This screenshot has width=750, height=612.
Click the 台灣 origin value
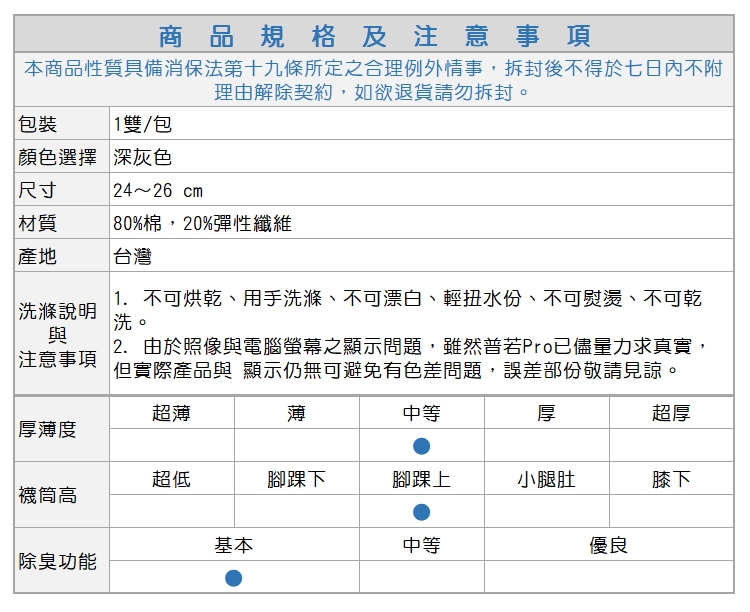(x=132, y=256)
